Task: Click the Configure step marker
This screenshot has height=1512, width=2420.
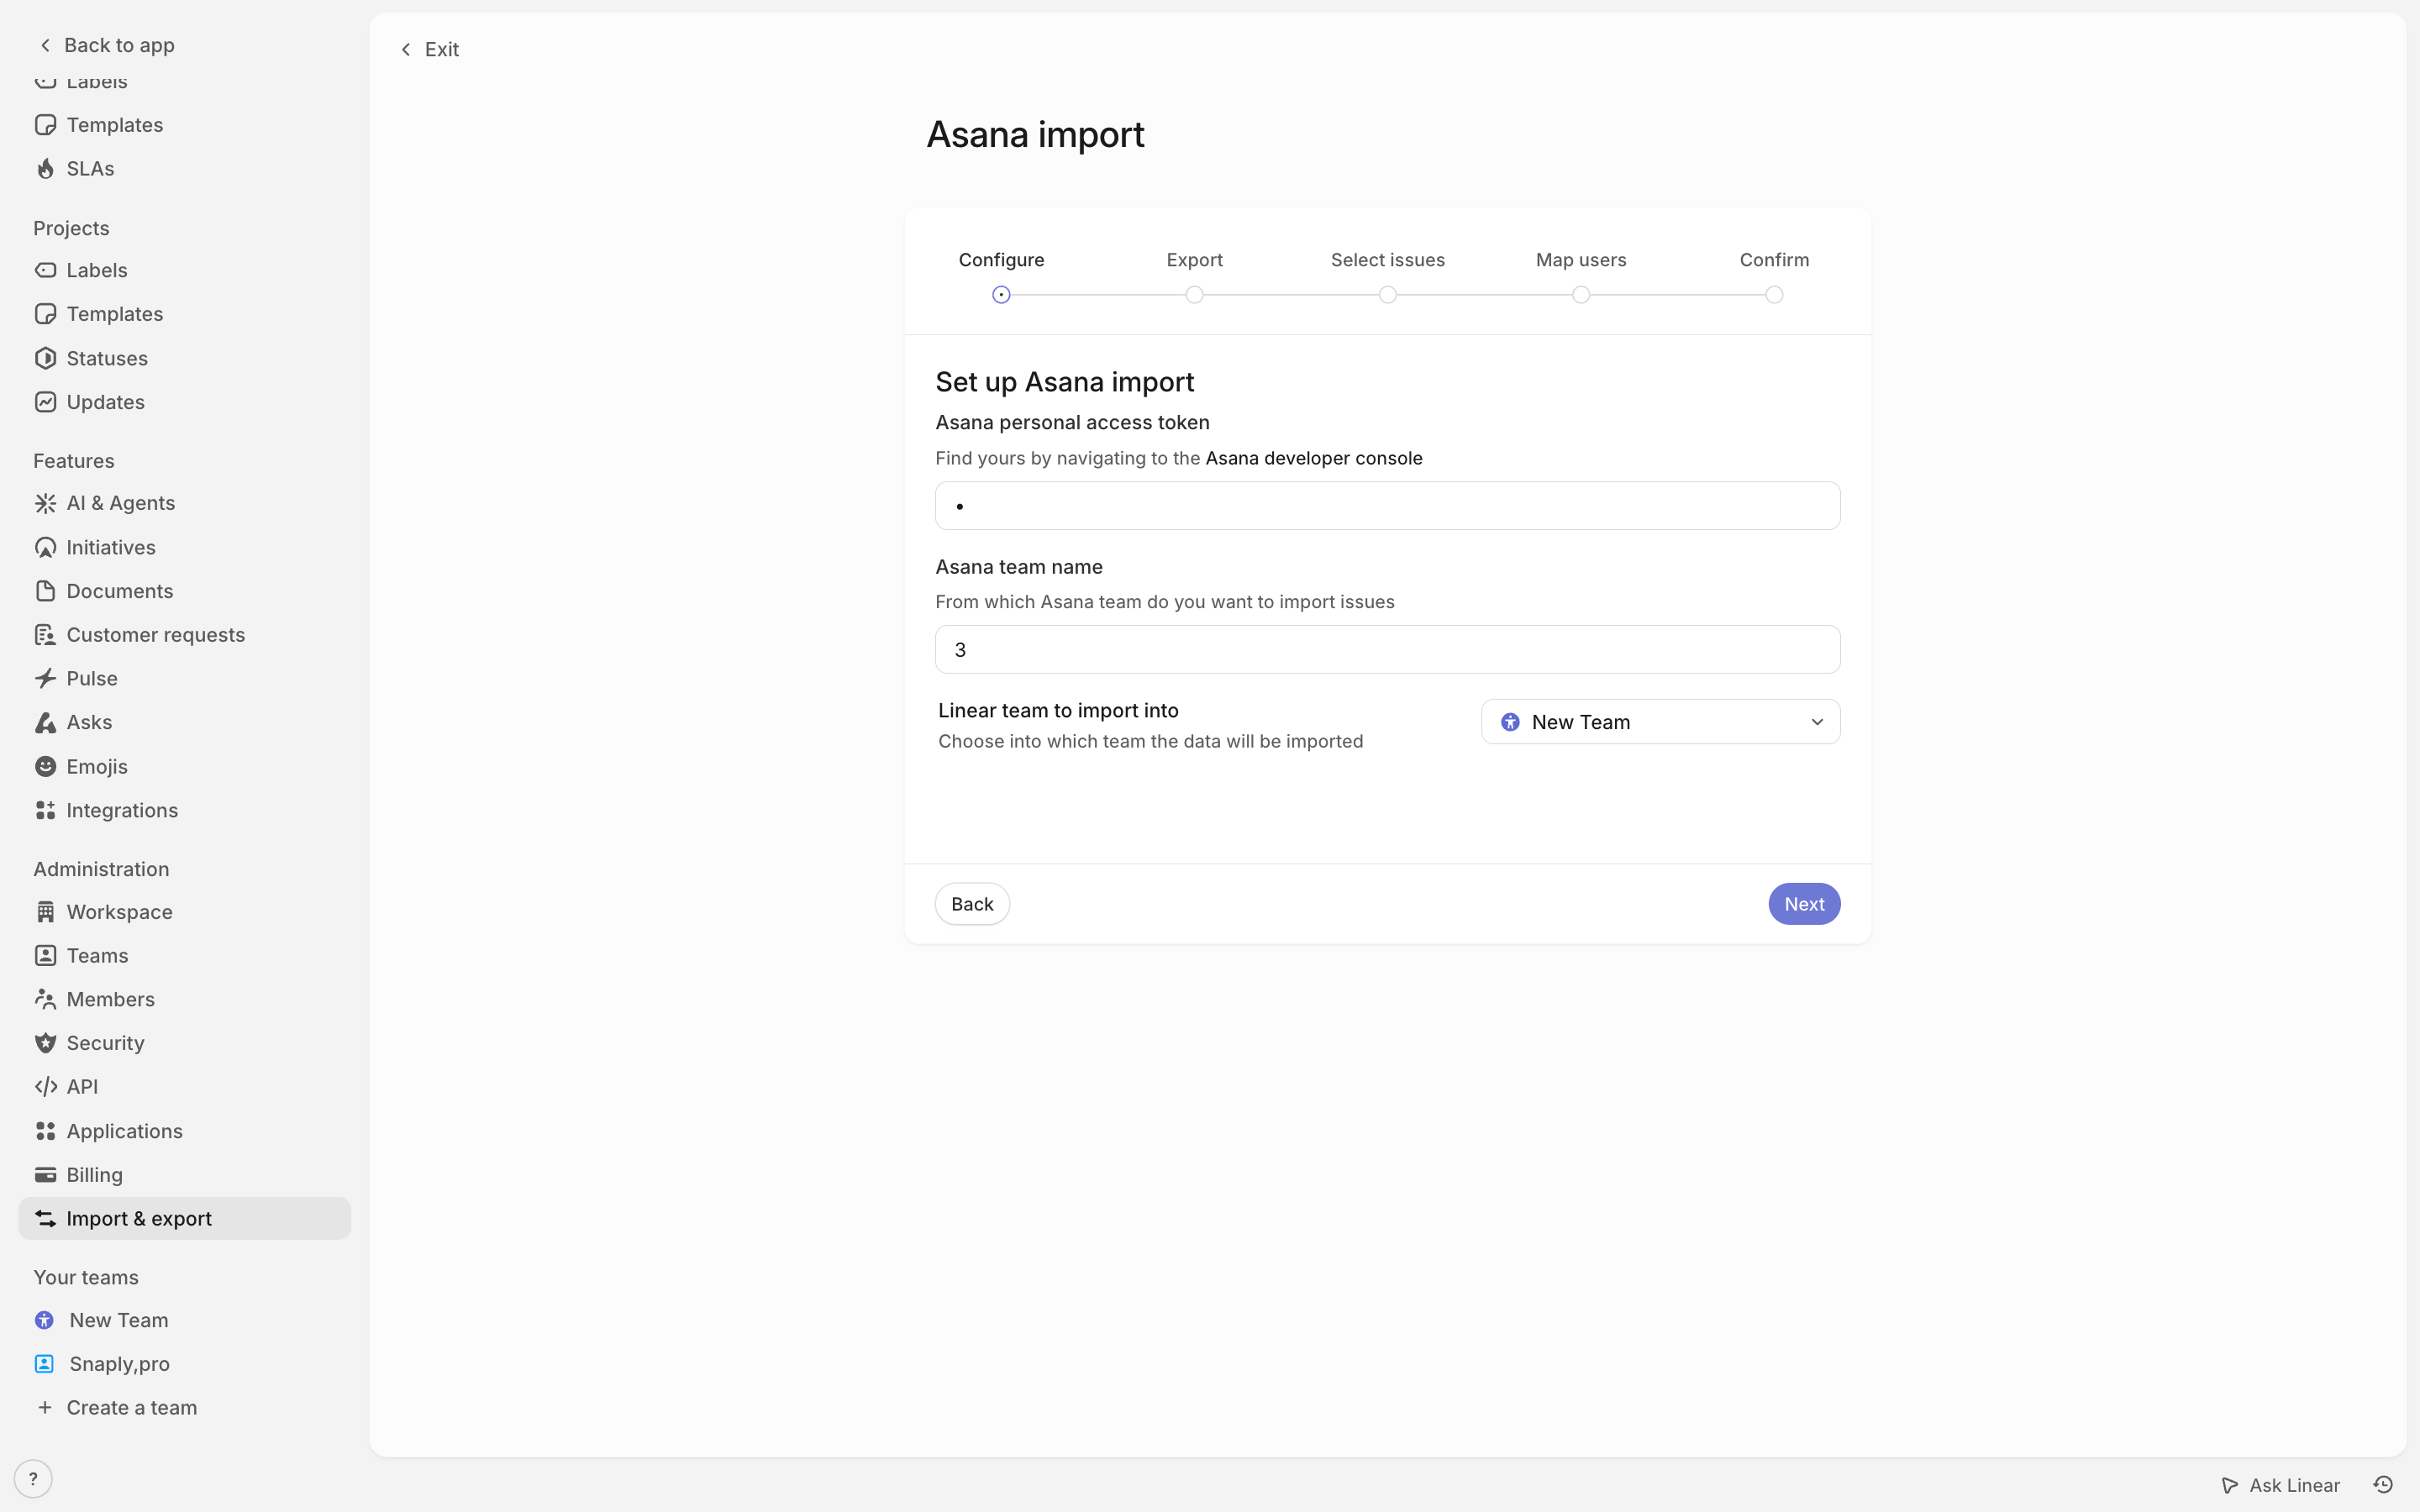Action: 1001,295
